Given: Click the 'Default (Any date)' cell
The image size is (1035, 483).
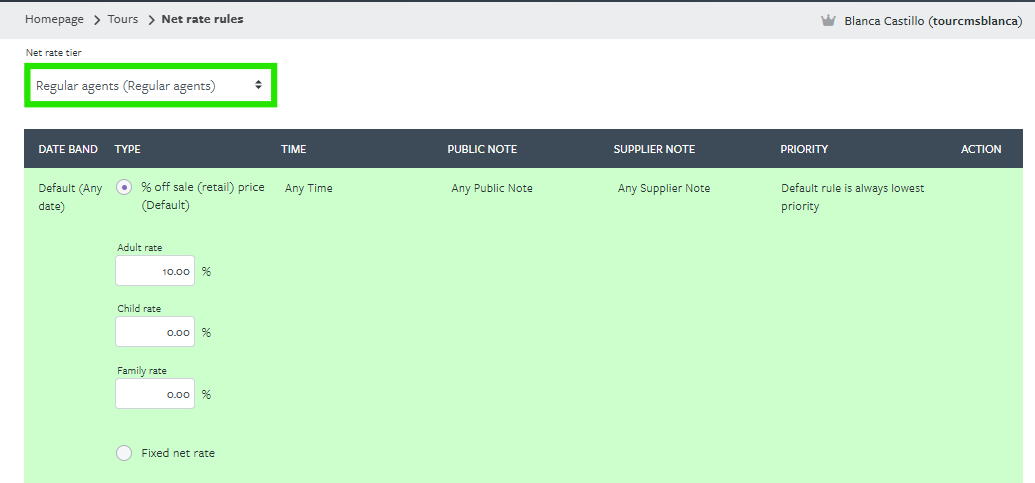Looking at the screenshot, I should [71, 197].
